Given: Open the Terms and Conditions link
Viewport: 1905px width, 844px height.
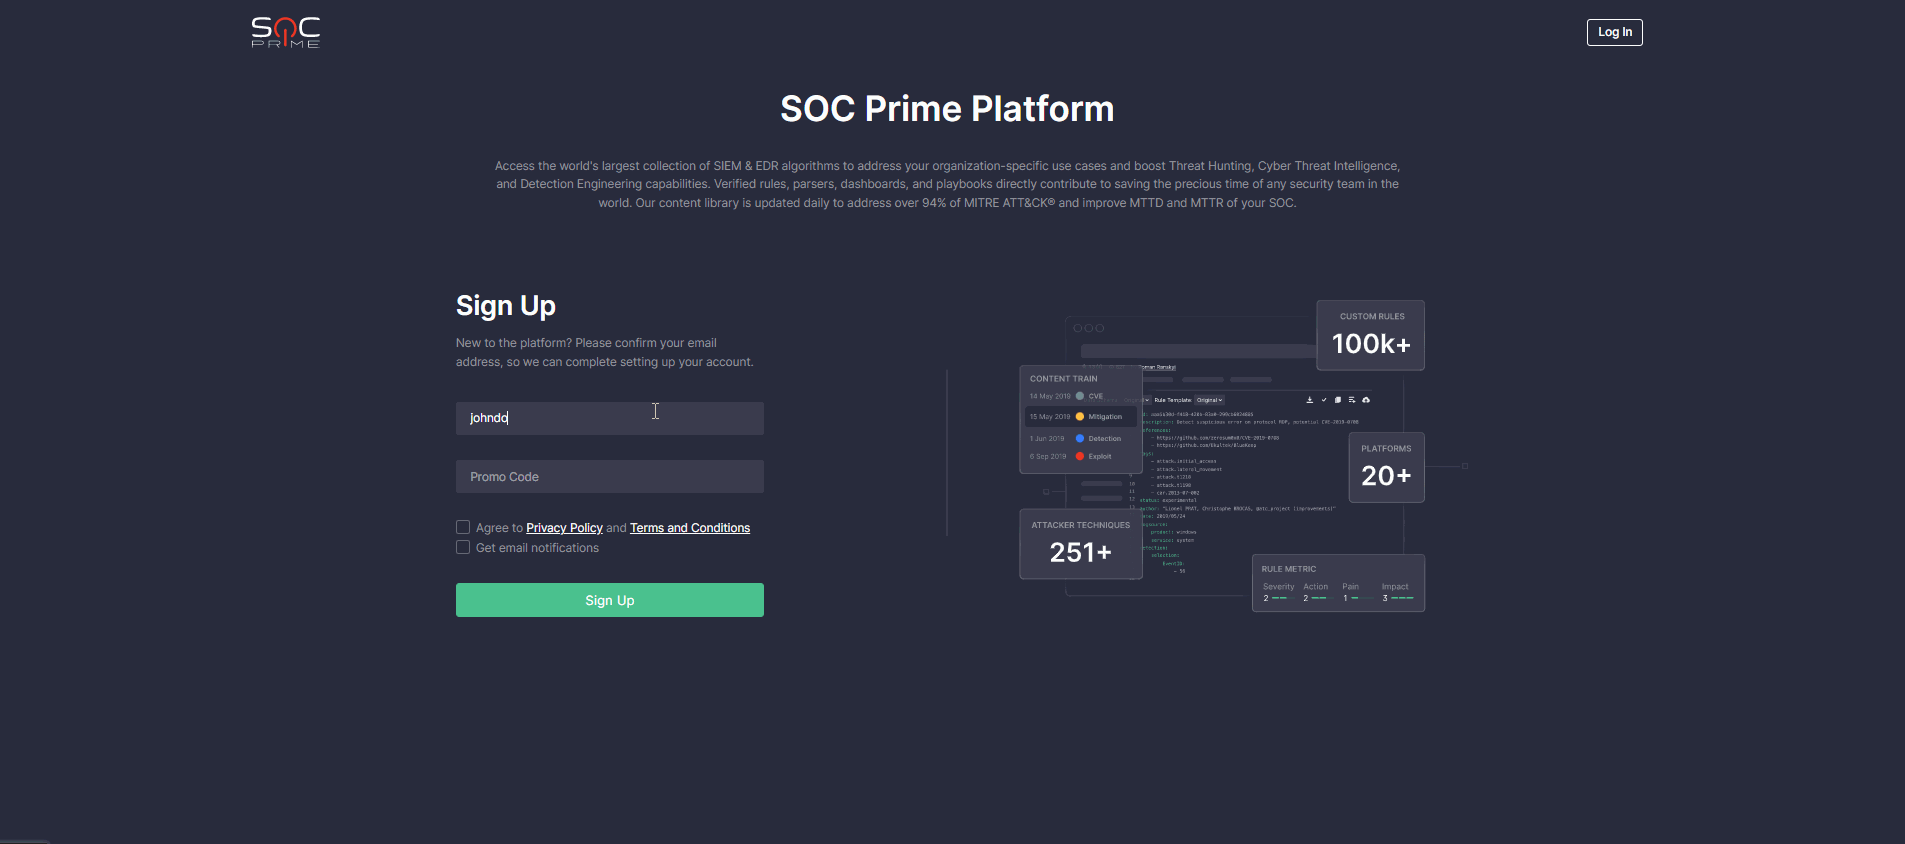Looking at the screenshot, I should click(x=689, y=528).
